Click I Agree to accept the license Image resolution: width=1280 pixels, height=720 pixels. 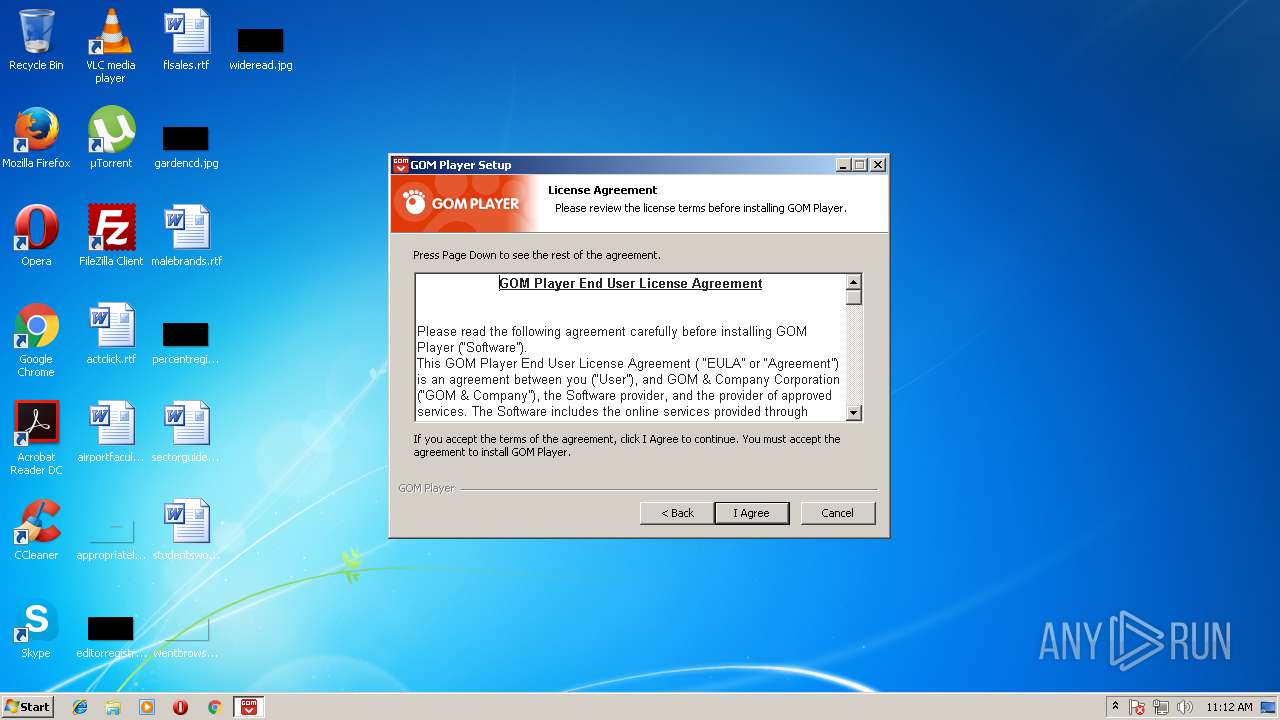[x=751, y=513]
